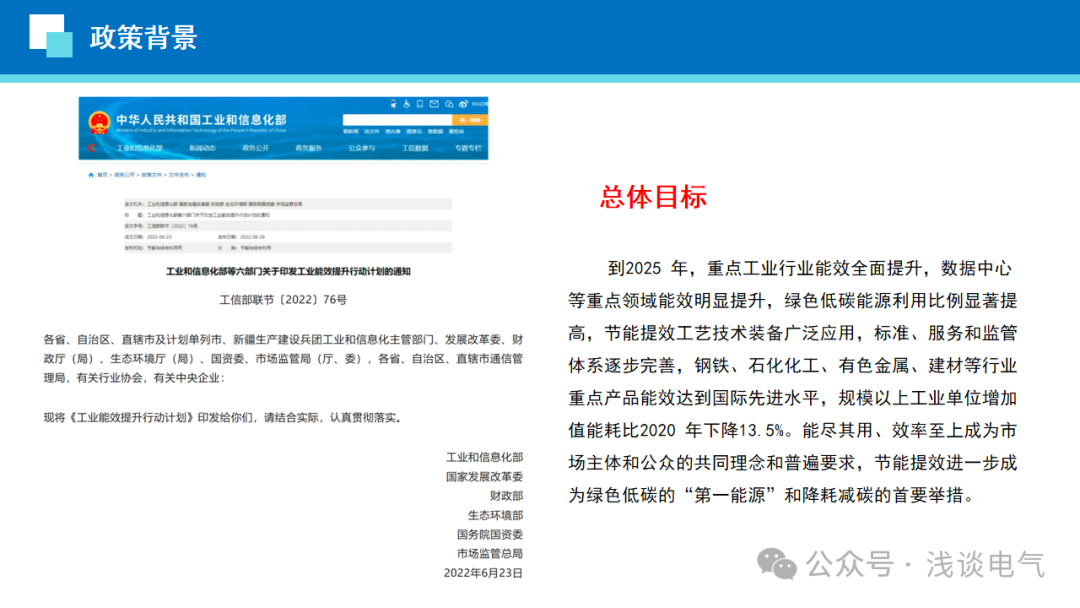Click the national emblem logo on the MIIT banner
The image size is (1080, 608).
pos(99,123)
